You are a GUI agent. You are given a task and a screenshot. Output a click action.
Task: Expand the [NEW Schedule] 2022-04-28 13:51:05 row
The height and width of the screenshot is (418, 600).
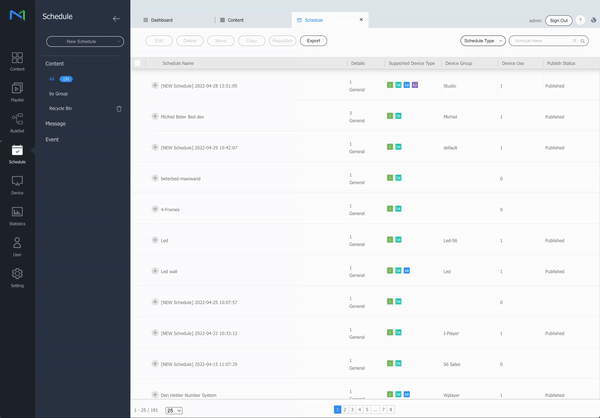155,85
